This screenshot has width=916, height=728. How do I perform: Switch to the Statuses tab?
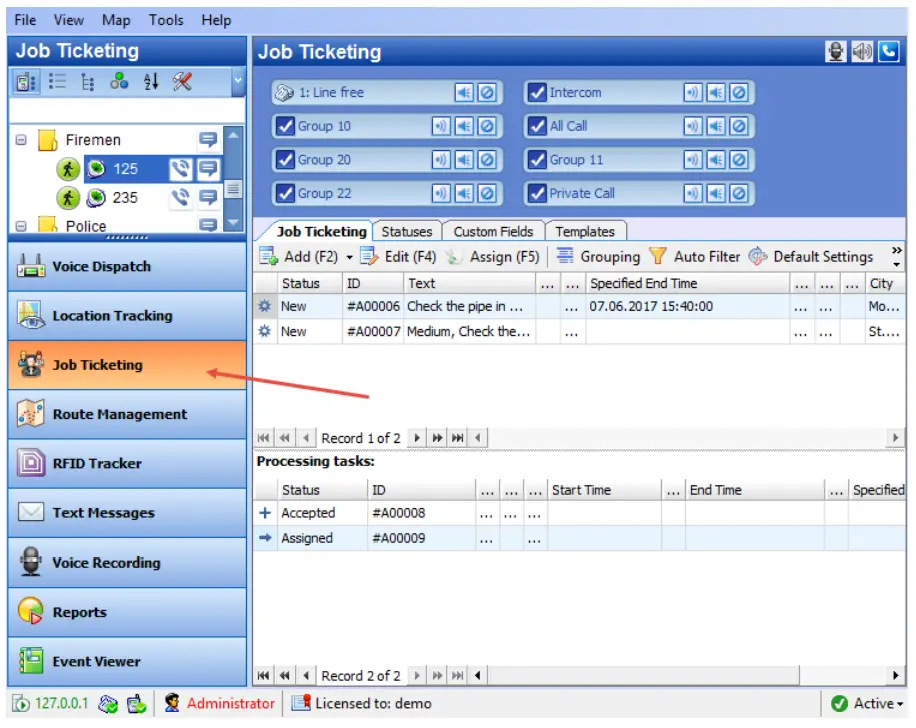tap(407, 231)
